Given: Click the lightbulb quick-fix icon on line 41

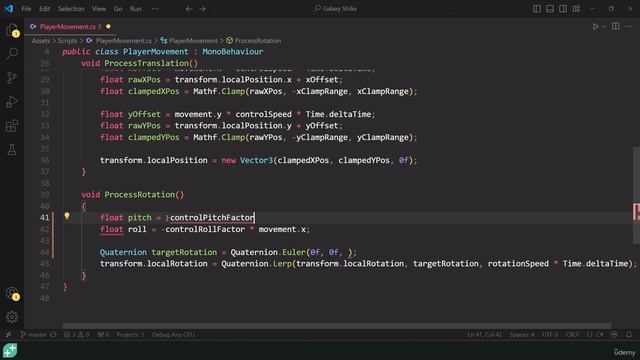Looking at the screenshot, I should point(67,216).
